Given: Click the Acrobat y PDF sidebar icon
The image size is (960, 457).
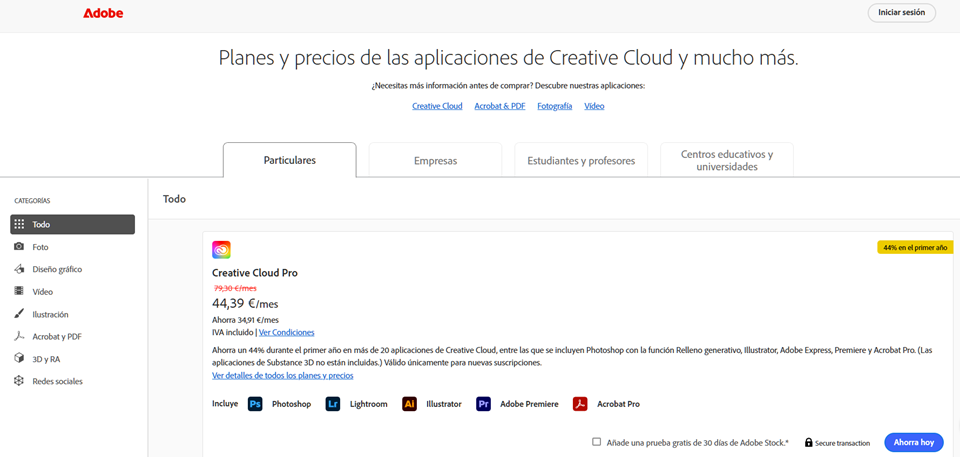Looking at the screenshot, I should pos(20,336).
